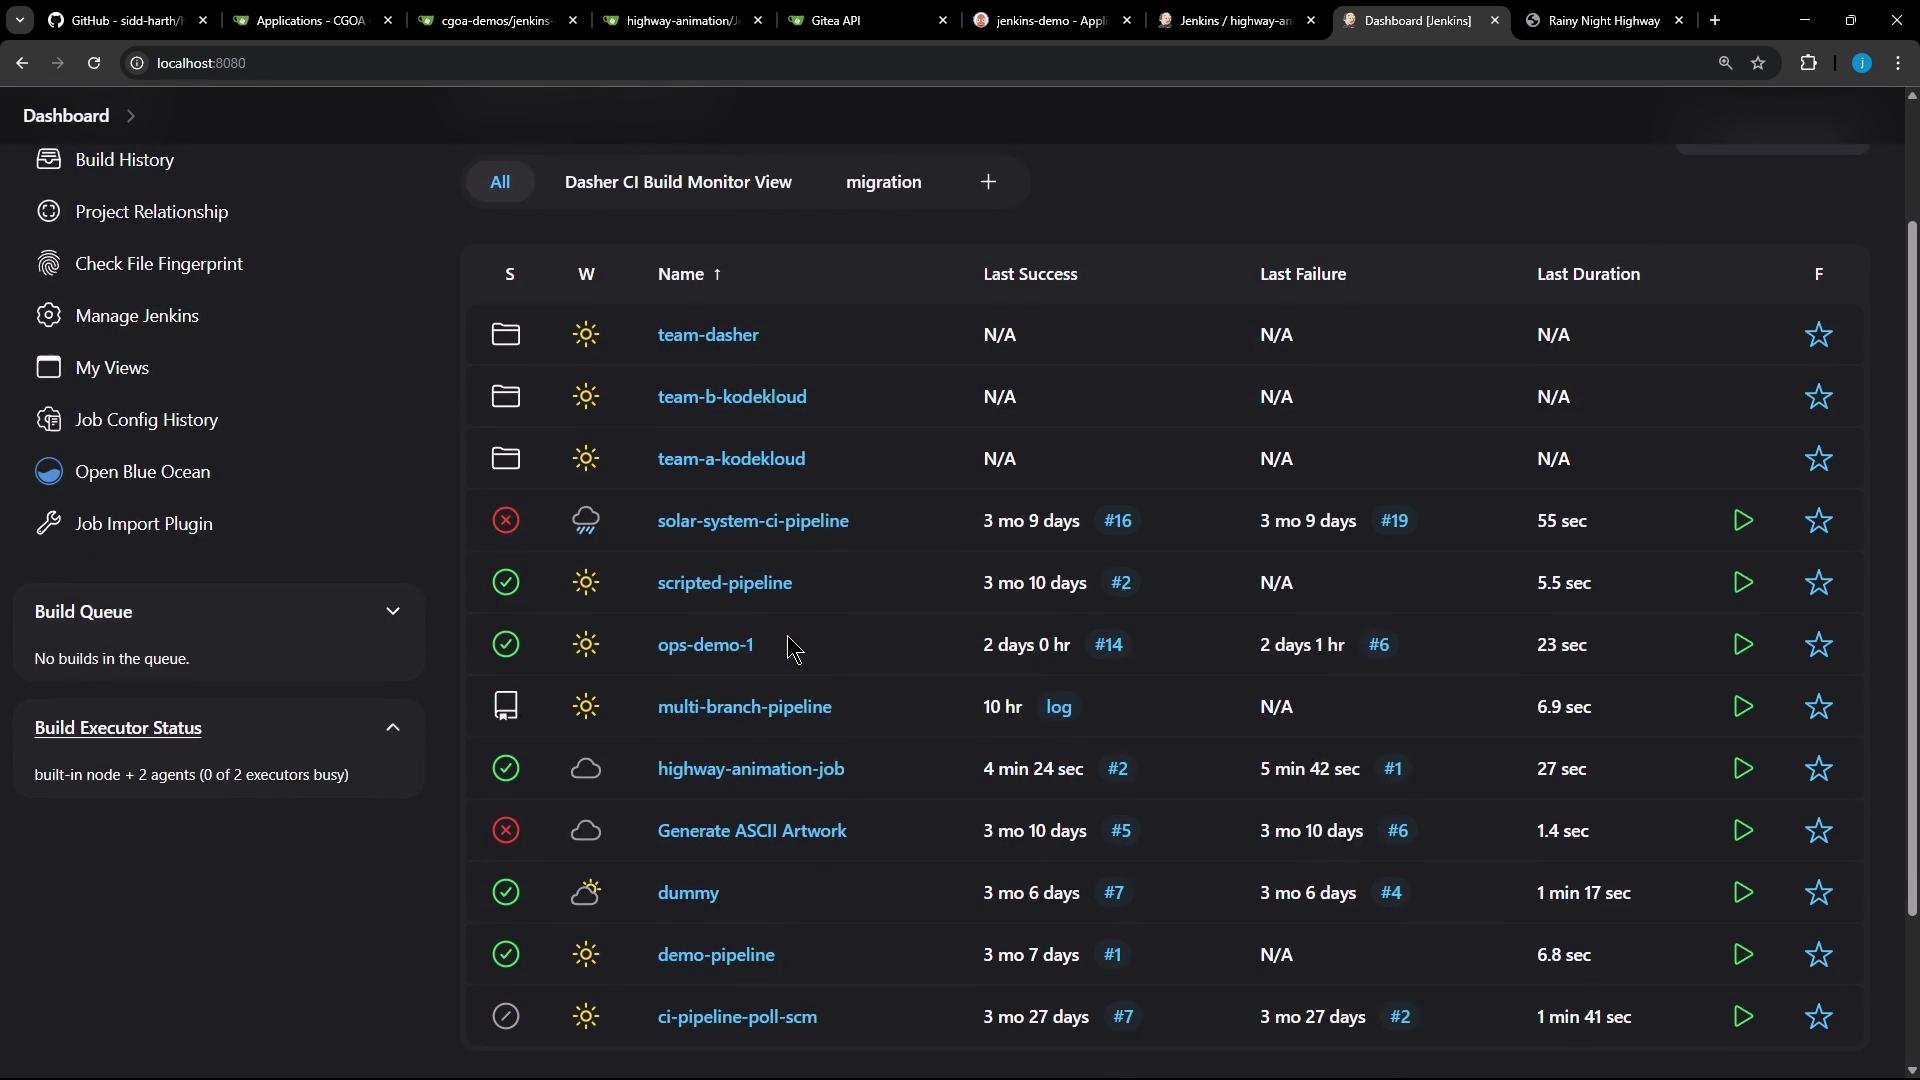Open the Generate ASCII Artwork job

(752, 831)
